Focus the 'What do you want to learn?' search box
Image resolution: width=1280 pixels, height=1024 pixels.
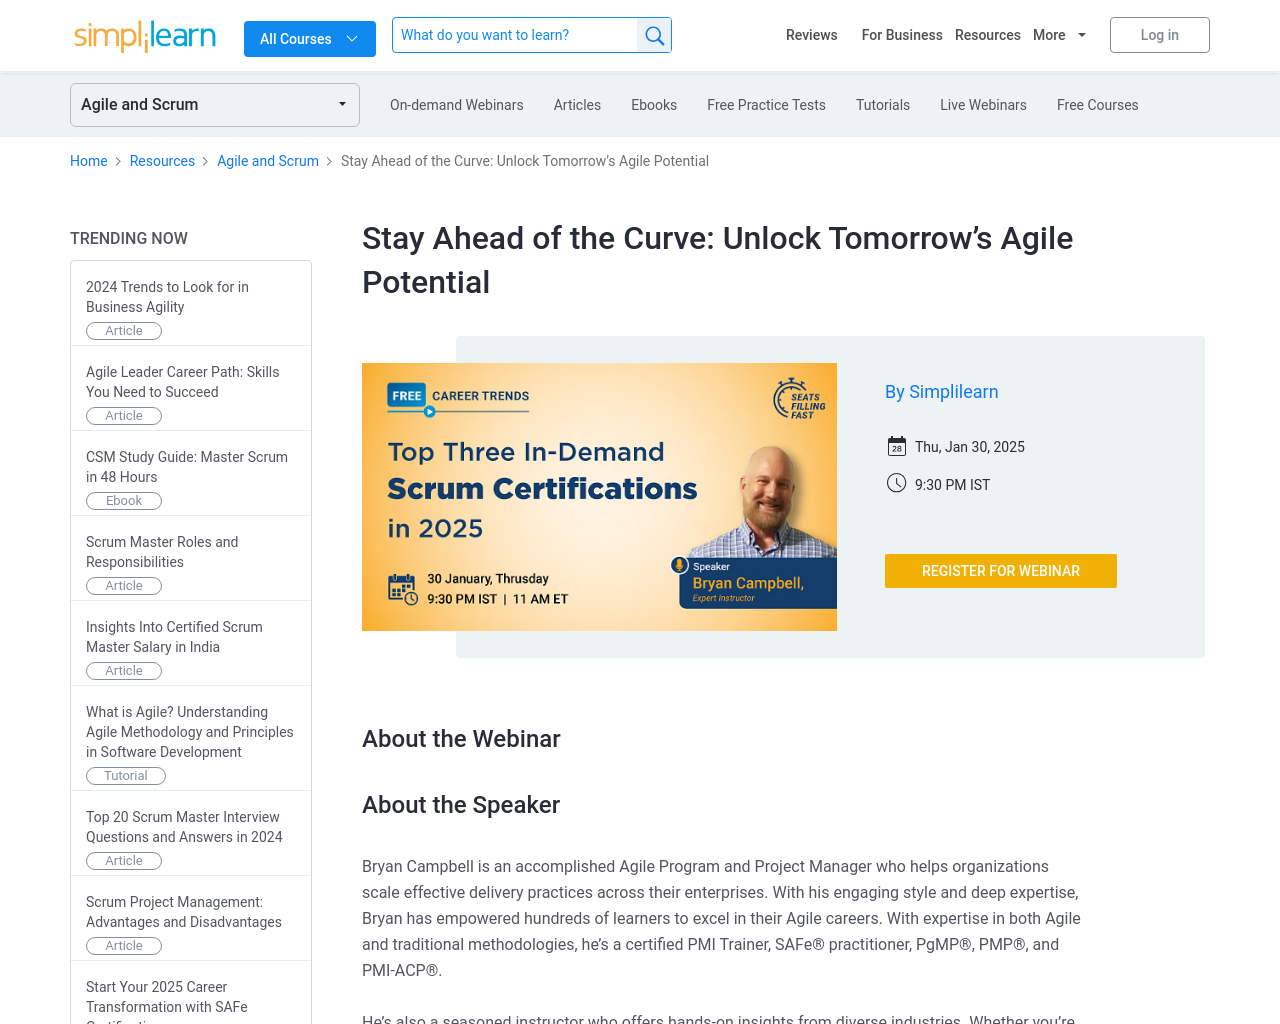515,35
